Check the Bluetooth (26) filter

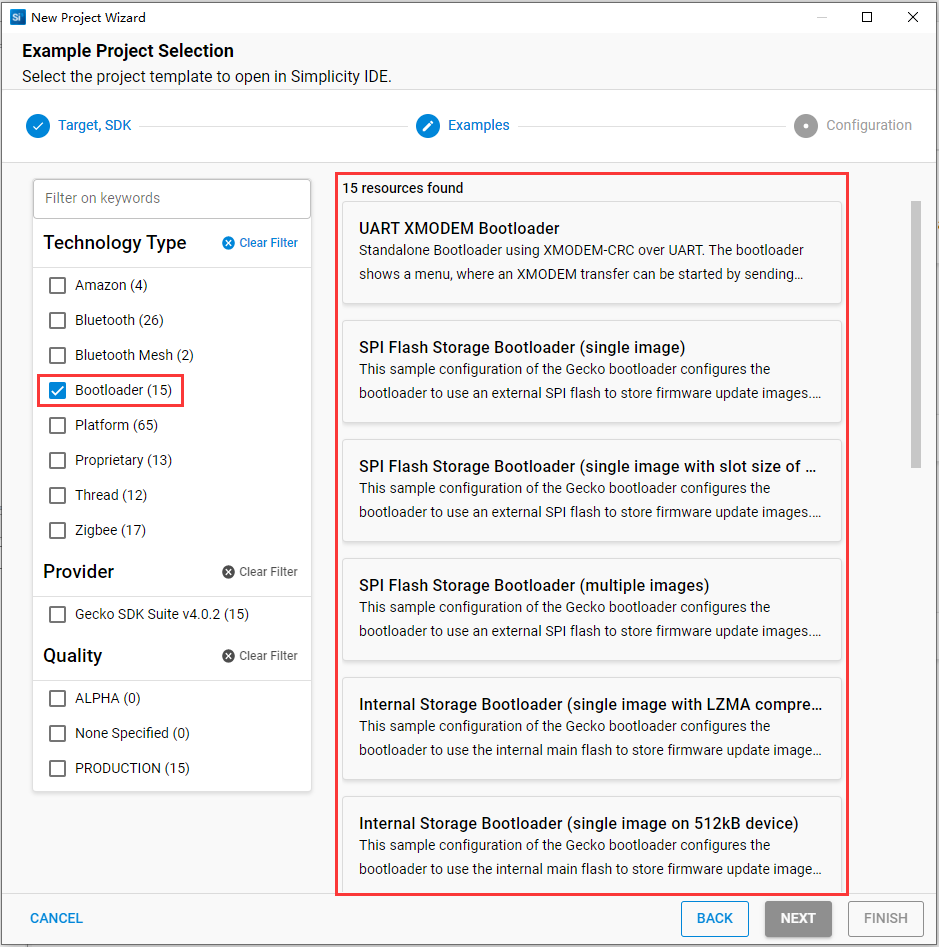tap(57, 320)
